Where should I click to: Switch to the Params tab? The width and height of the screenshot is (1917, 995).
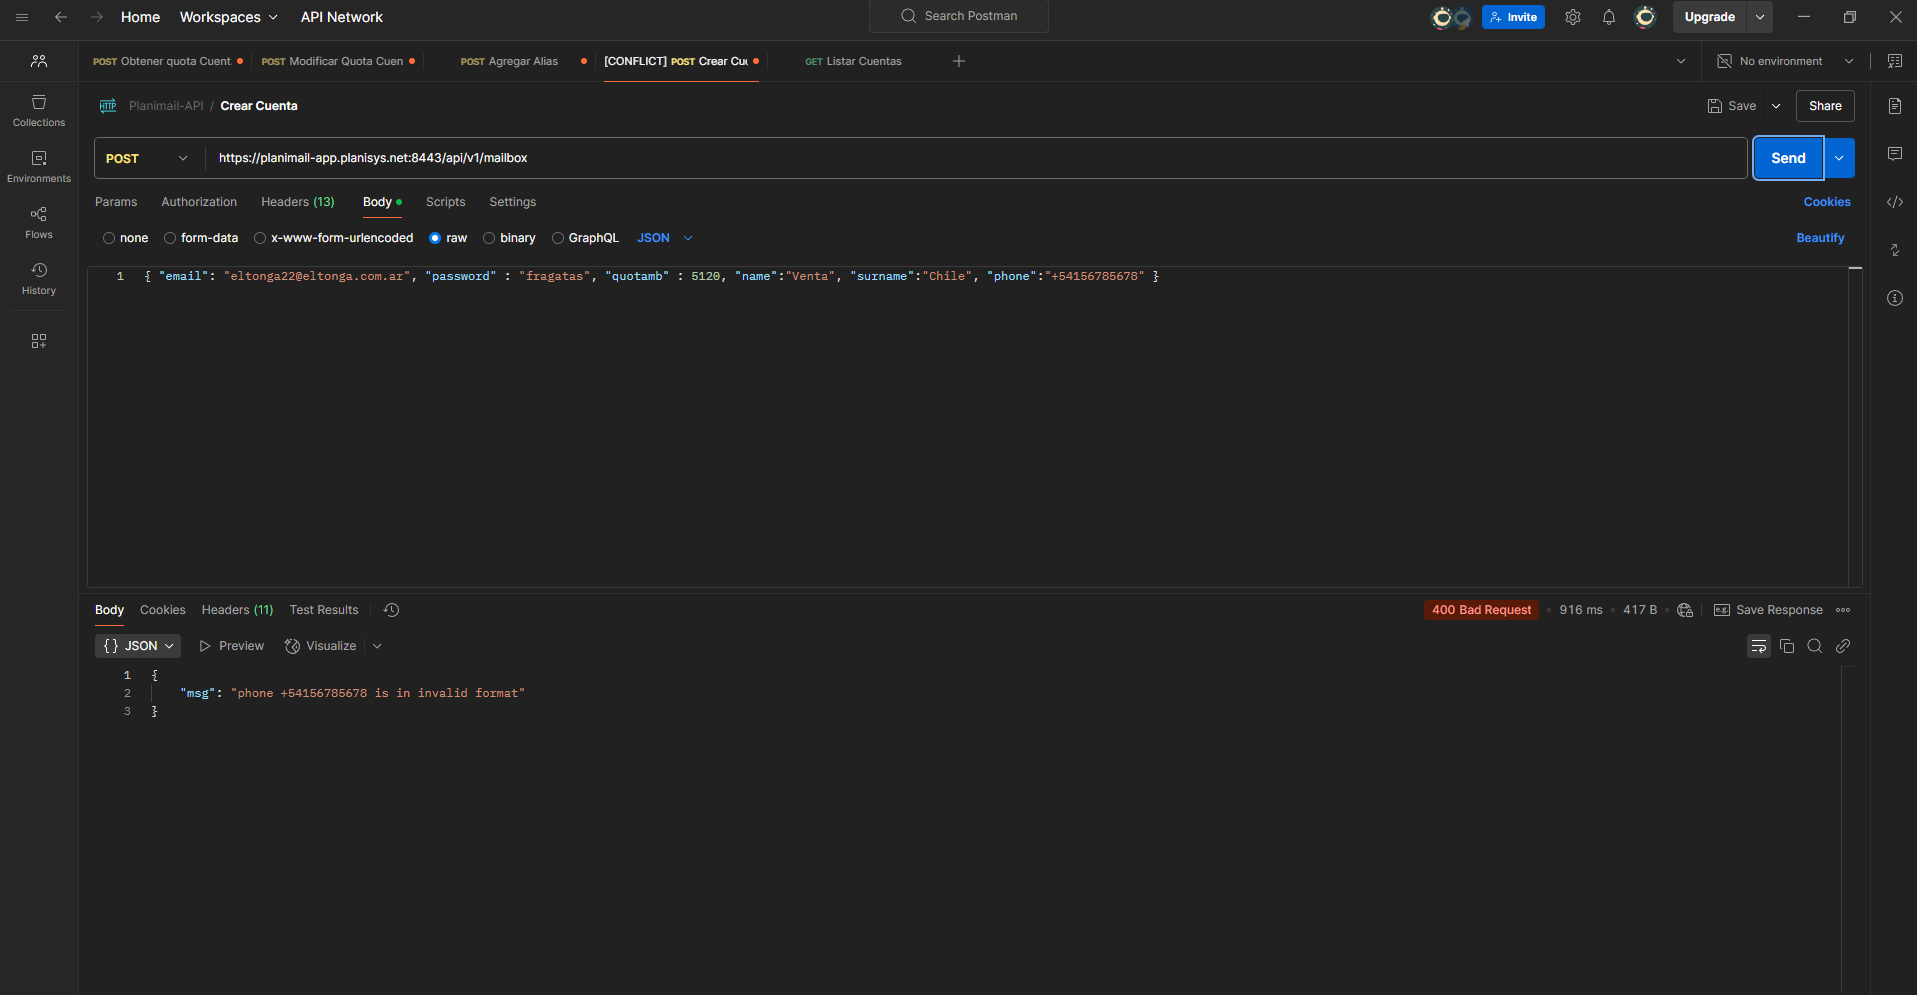click(x=116, y=202)
